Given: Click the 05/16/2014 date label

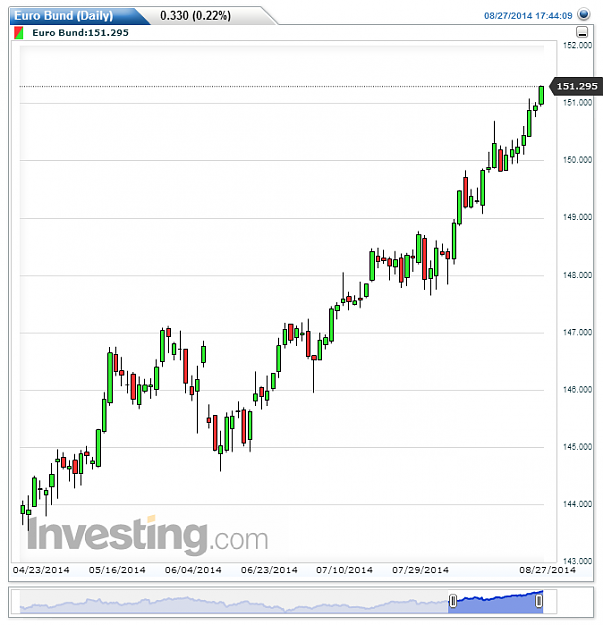Looking at the screenshot, I should click(117, 570).
